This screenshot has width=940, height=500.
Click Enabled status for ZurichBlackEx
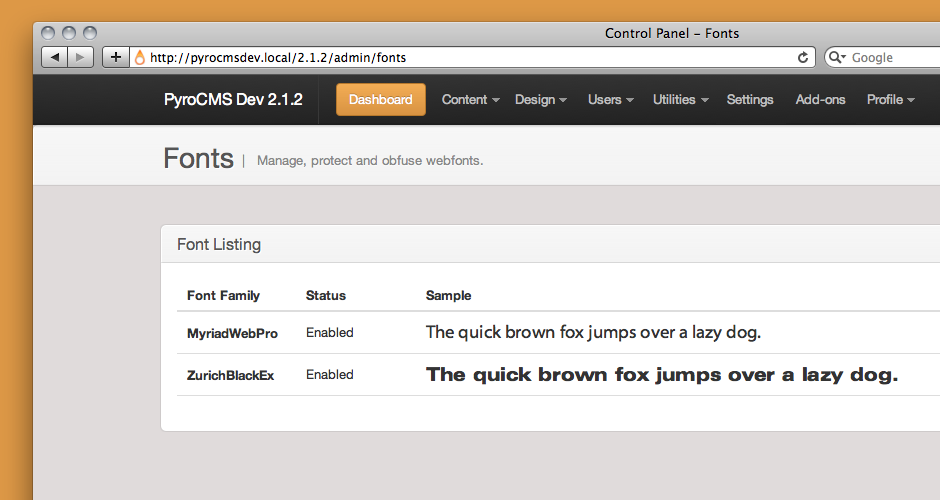330,375
